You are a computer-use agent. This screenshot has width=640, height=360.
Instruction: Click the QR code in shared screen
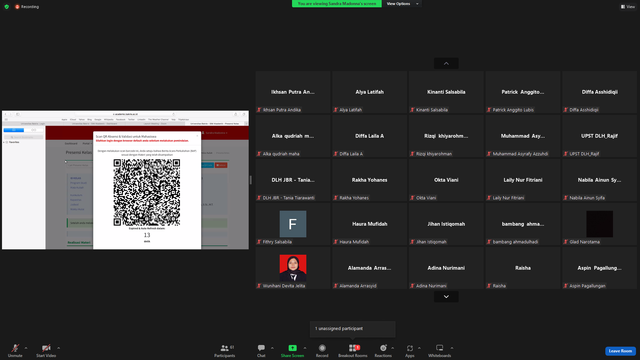[x=147, y=192]
